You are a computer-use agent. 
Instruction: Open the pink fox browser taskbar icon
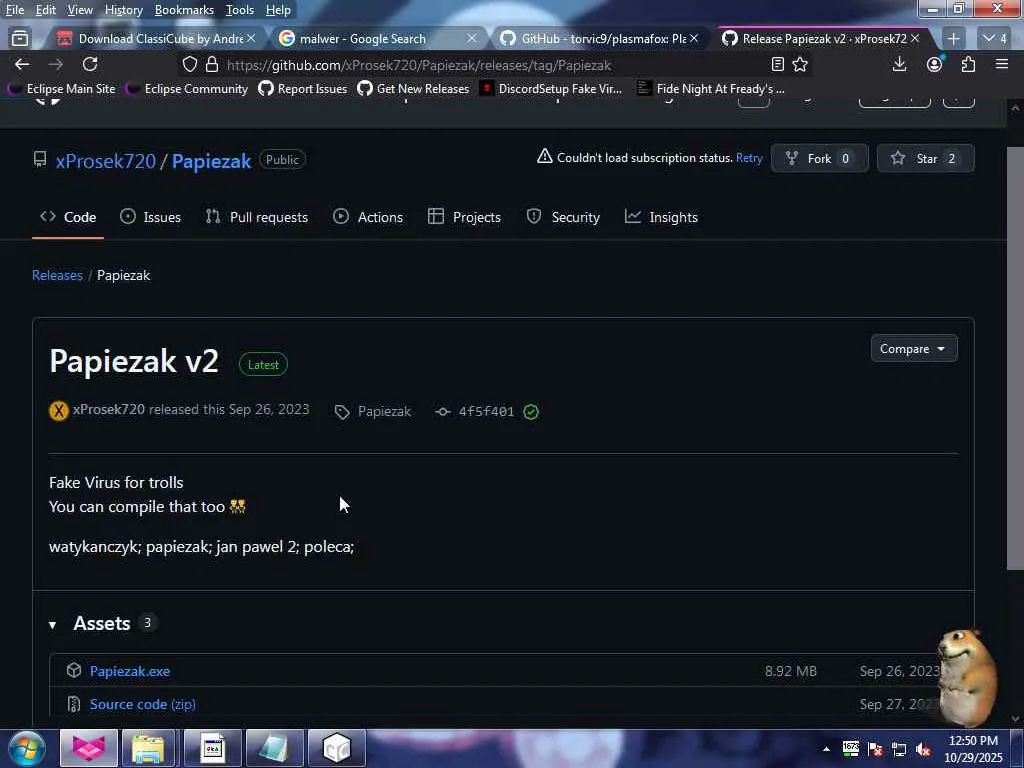89,748
